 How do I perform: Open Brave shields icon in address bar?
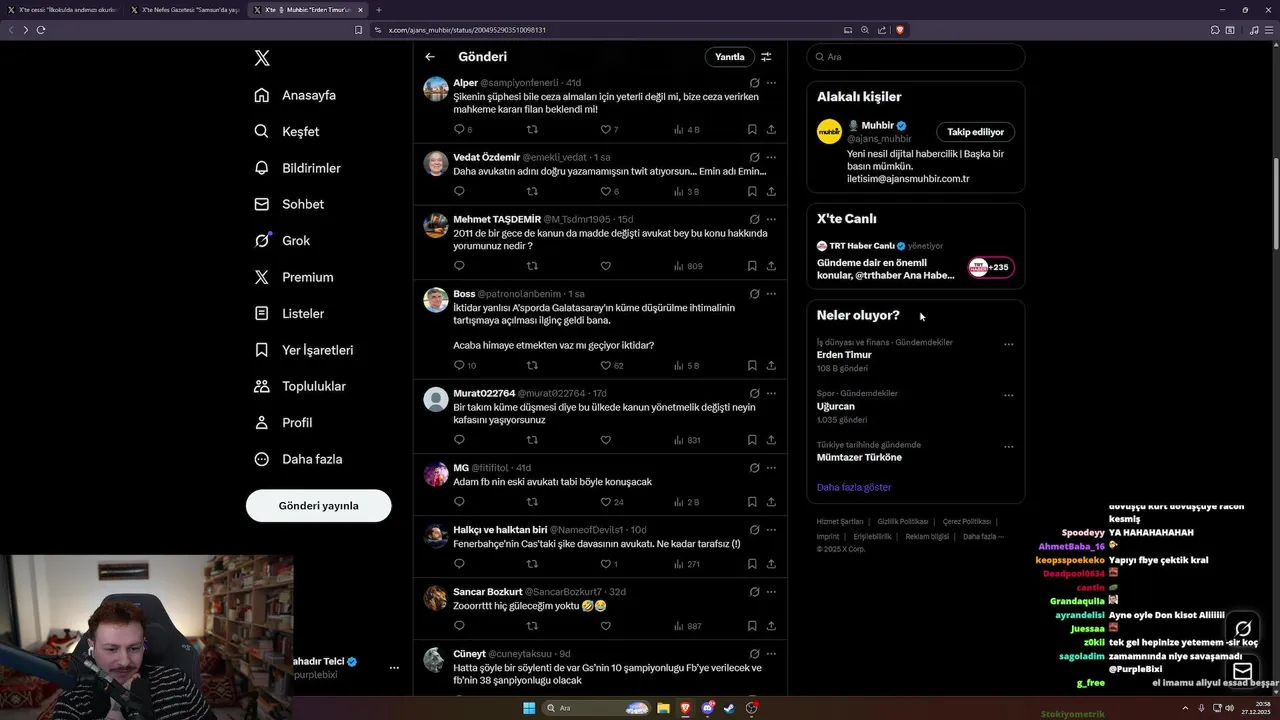900,30
